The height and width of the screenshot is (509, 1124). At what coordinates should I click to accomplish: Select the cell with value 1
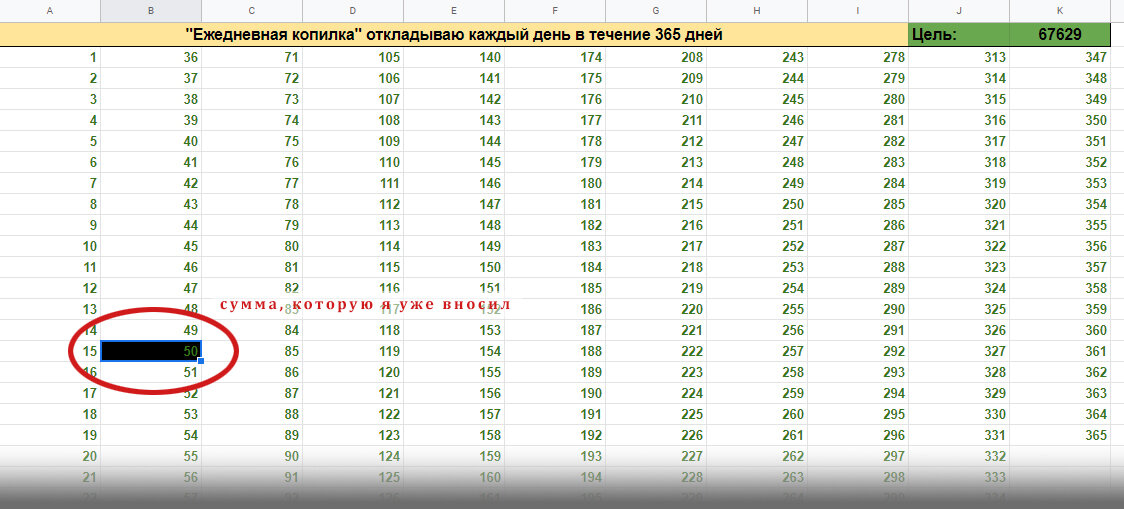[x=50, y=57]
